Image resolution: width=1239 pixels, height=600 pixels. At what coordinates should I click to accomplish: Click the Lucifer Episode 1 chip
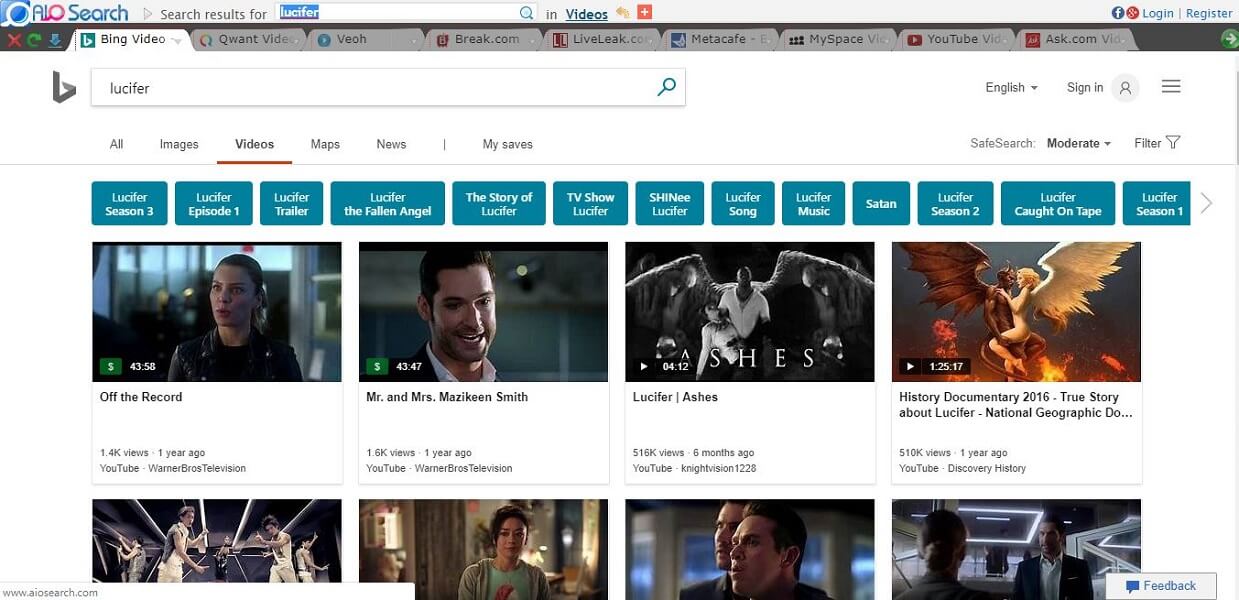213,203
